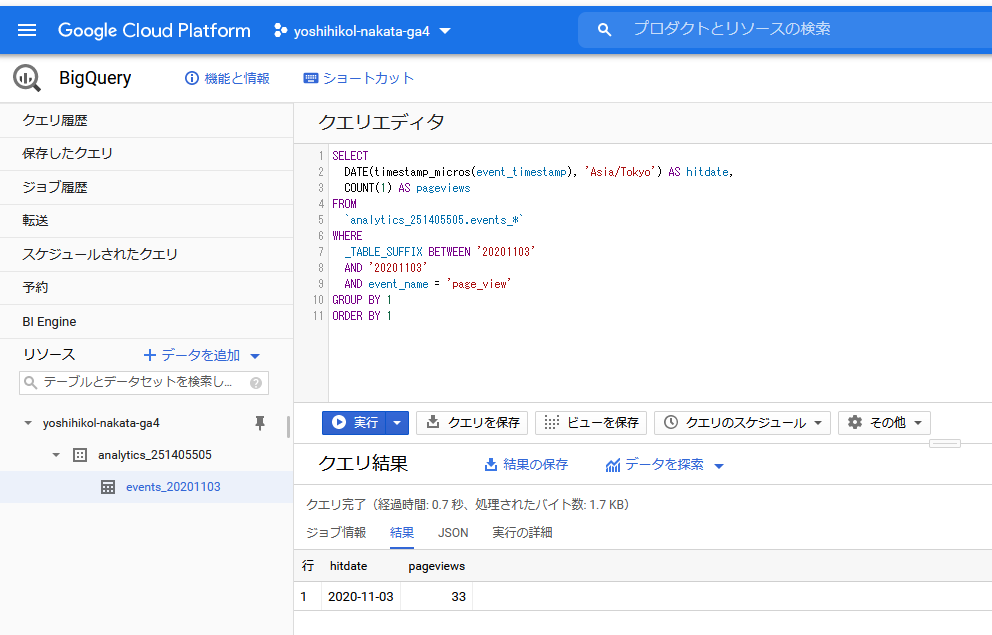Select the 2020-11-03 result cell
This screenshot has height=635, width=992.
pyautogui.click(x=361, y=596)
